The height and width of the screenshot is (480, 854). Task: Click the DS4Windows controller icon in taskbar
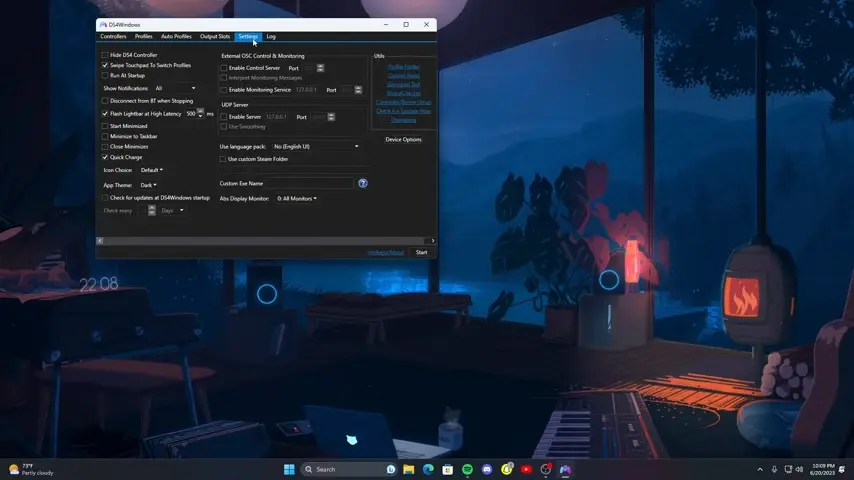[x=565, y=469]
